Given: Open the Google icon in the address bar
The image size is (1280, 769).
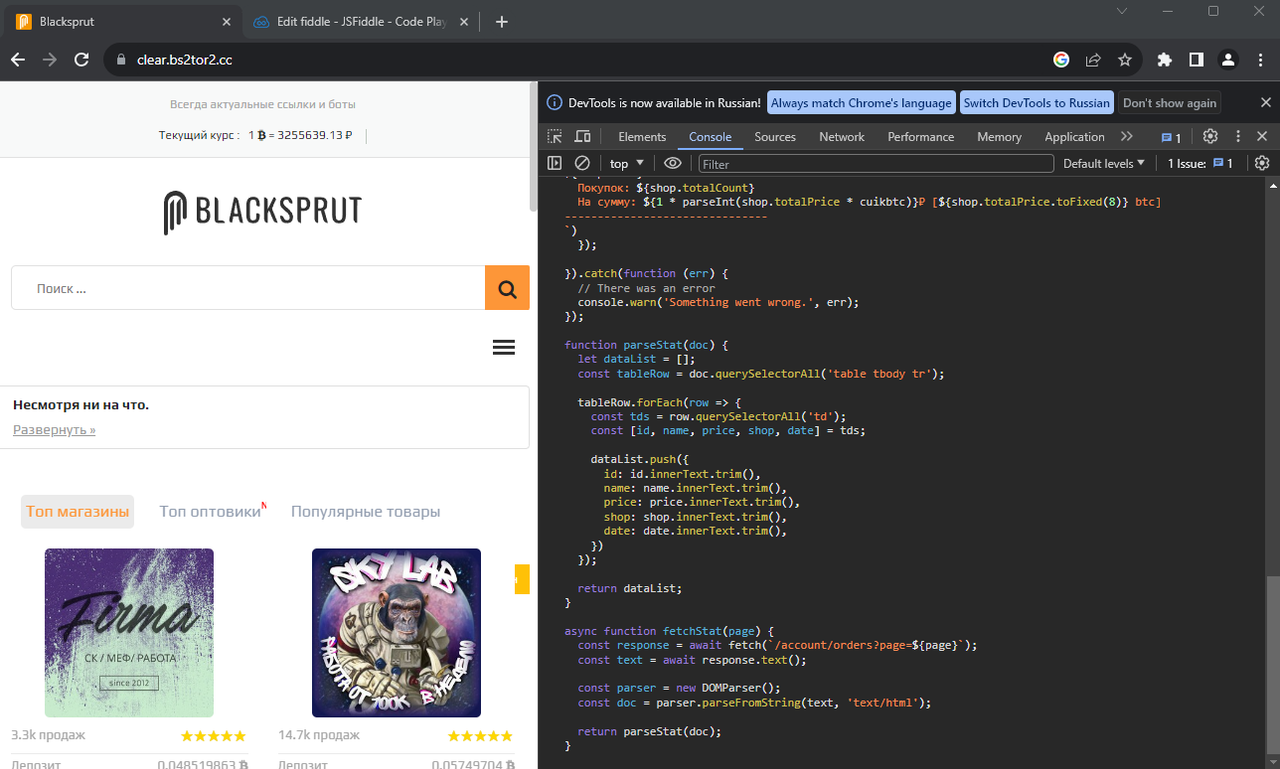Looking at the screenshot, I should pos(1062,60).
